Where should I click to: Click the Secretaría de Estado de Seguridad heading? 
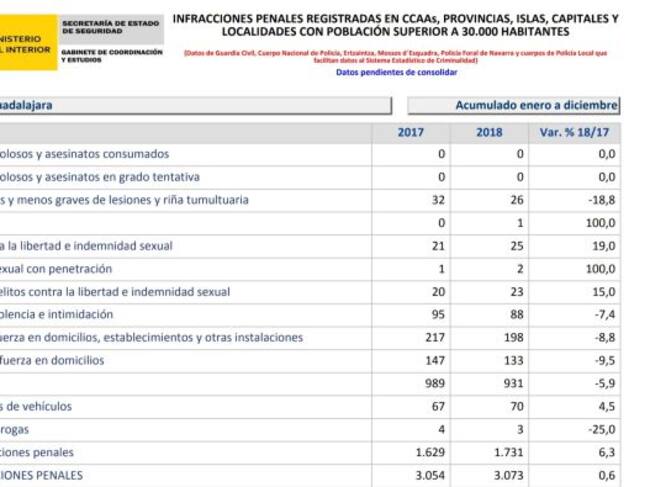tap(111, 26)
